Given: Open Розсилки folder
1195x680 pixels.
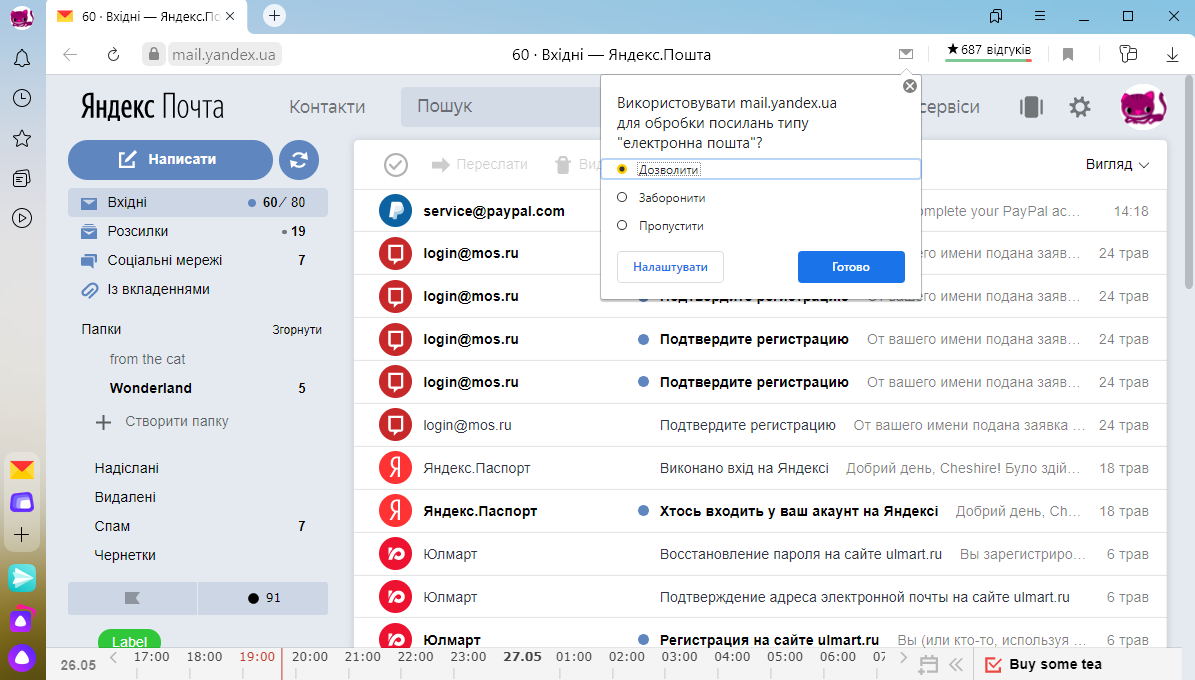Looking at the screenshot, I should point(198,232).
